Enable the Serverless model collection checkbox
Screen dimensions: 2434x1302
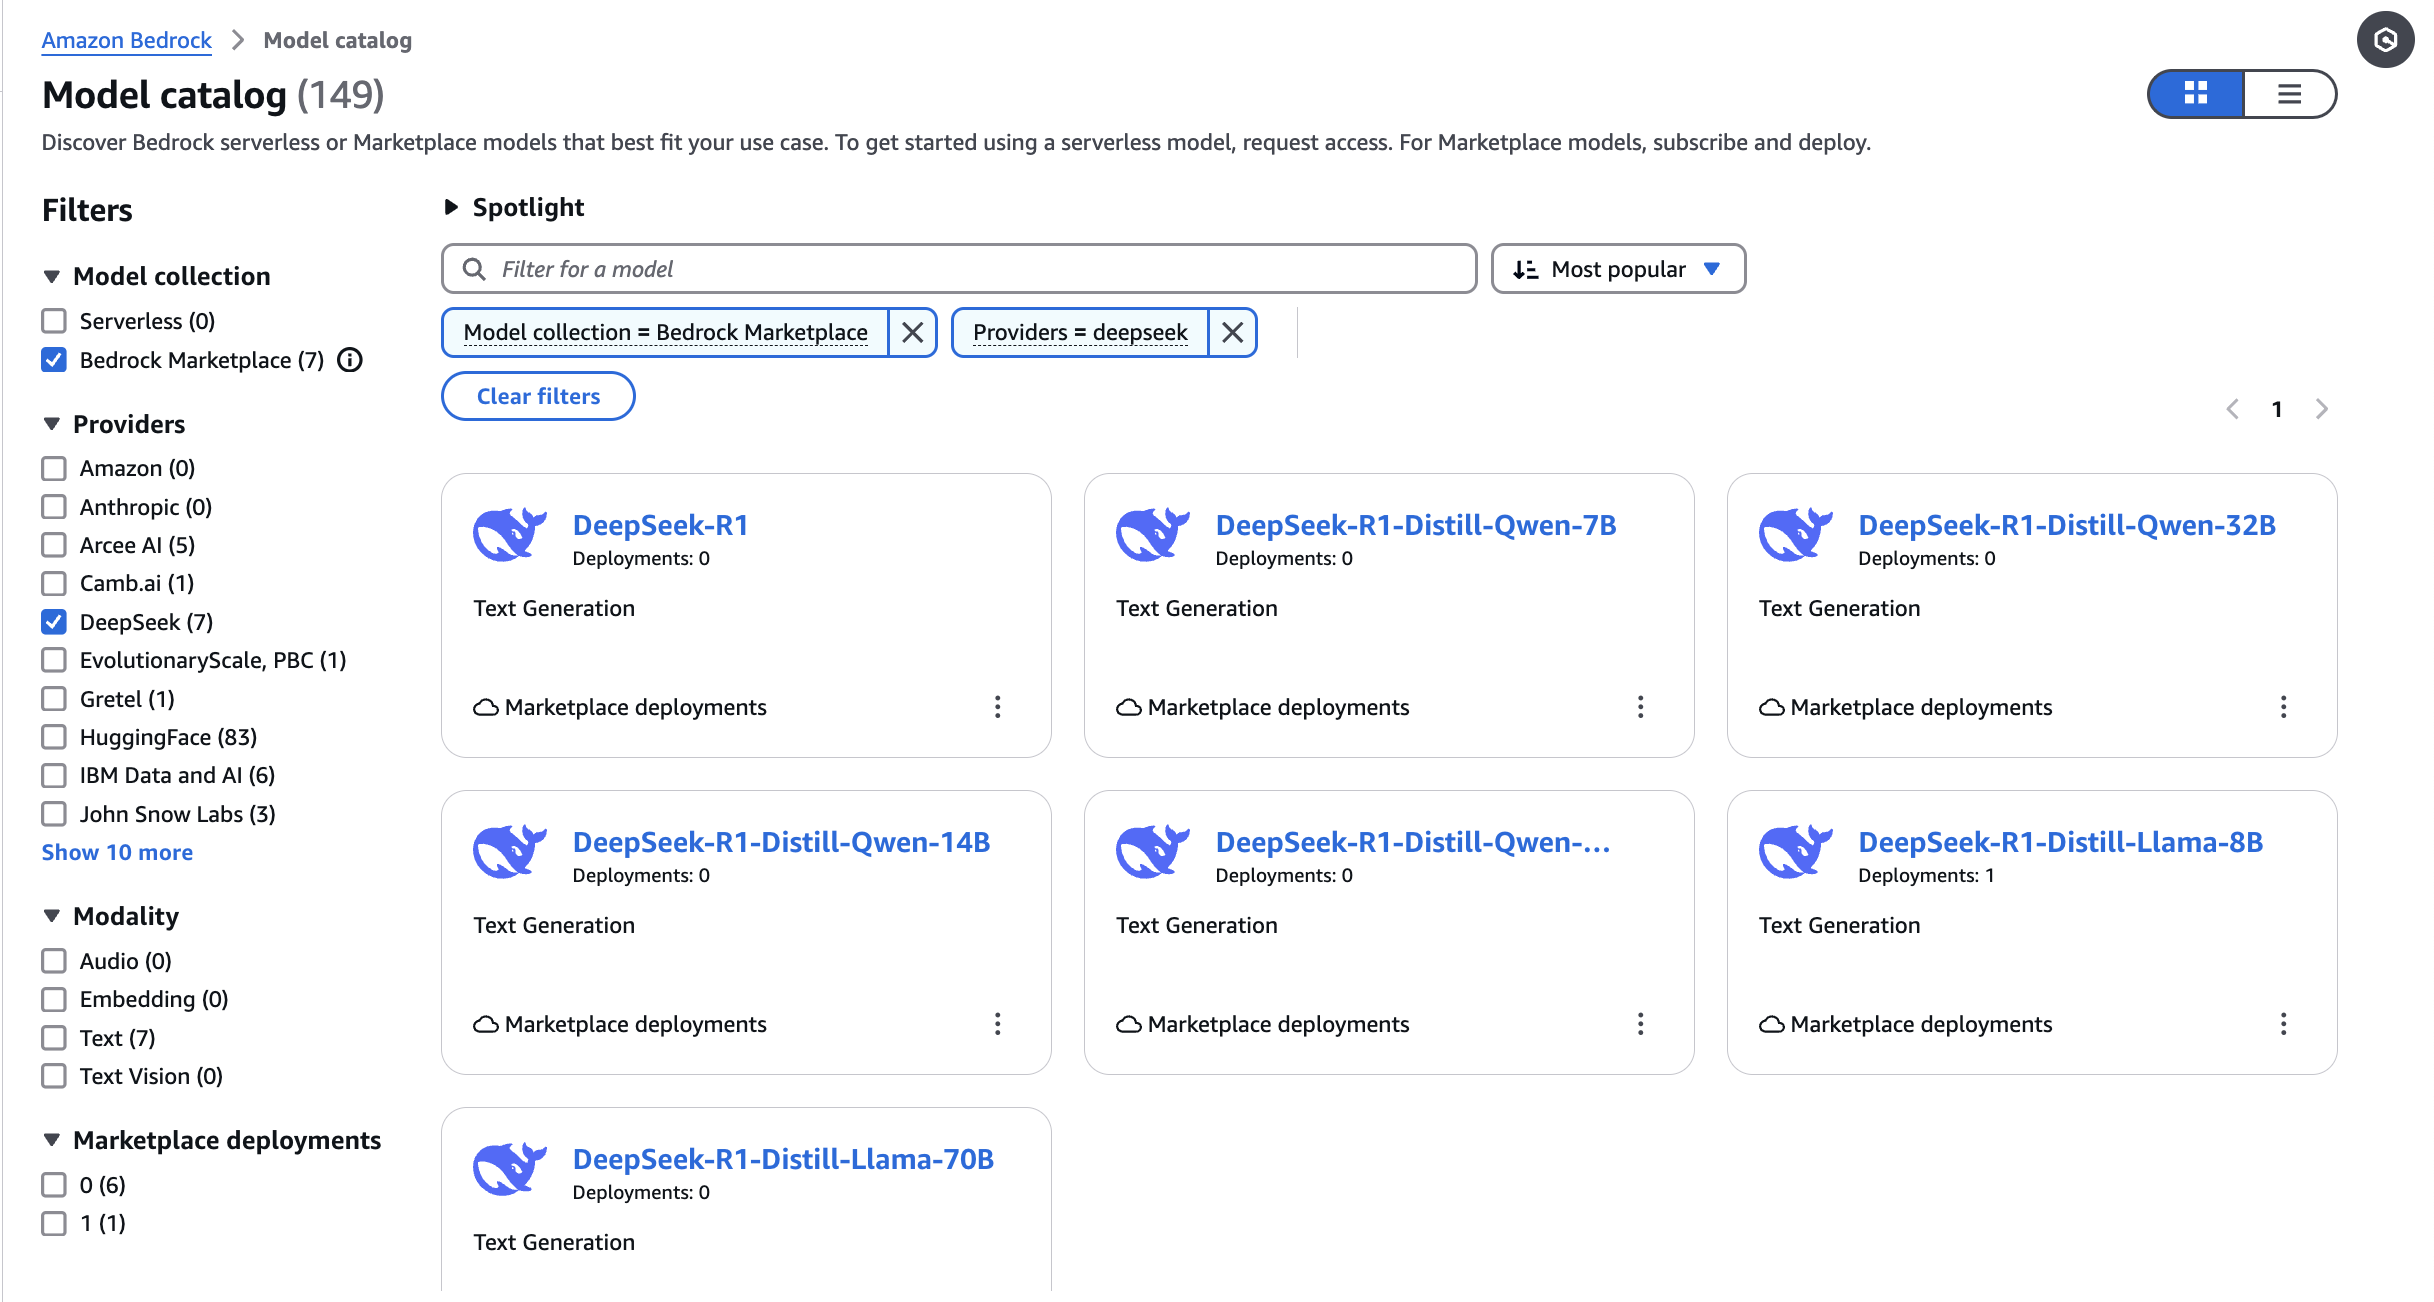[x=54, y=321]
